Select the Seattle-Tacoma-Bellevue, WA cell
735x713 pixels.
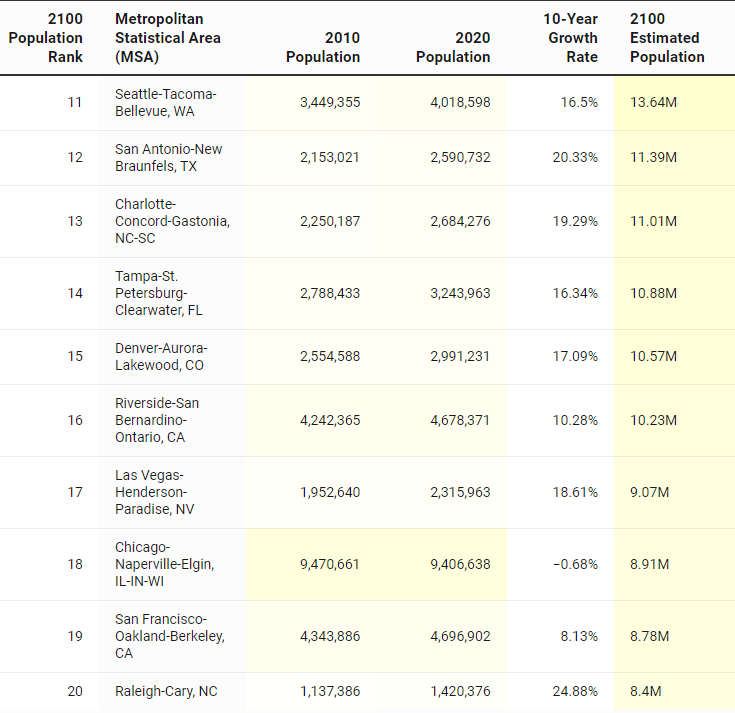165,102
